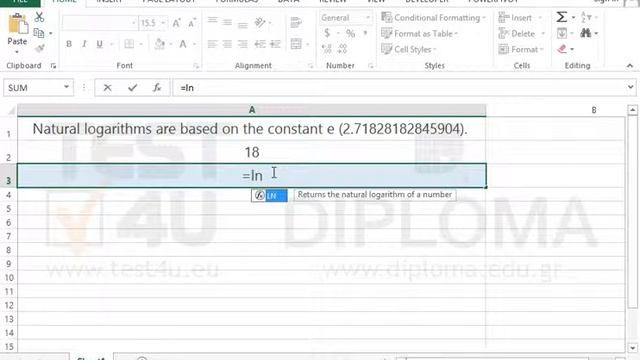The image size is (640, 360).
Task: Click the Increase Decimal icon
Action: click(327, 49)
